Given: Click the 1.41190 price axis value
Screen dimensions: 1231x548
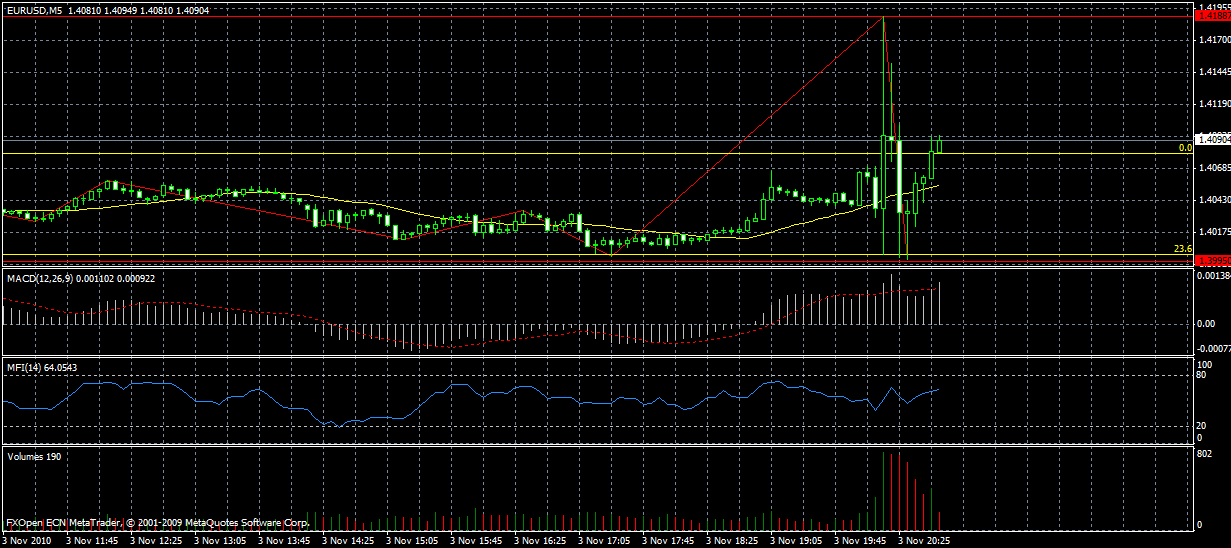Looking at the screenshot, I should pos(1213,103).
